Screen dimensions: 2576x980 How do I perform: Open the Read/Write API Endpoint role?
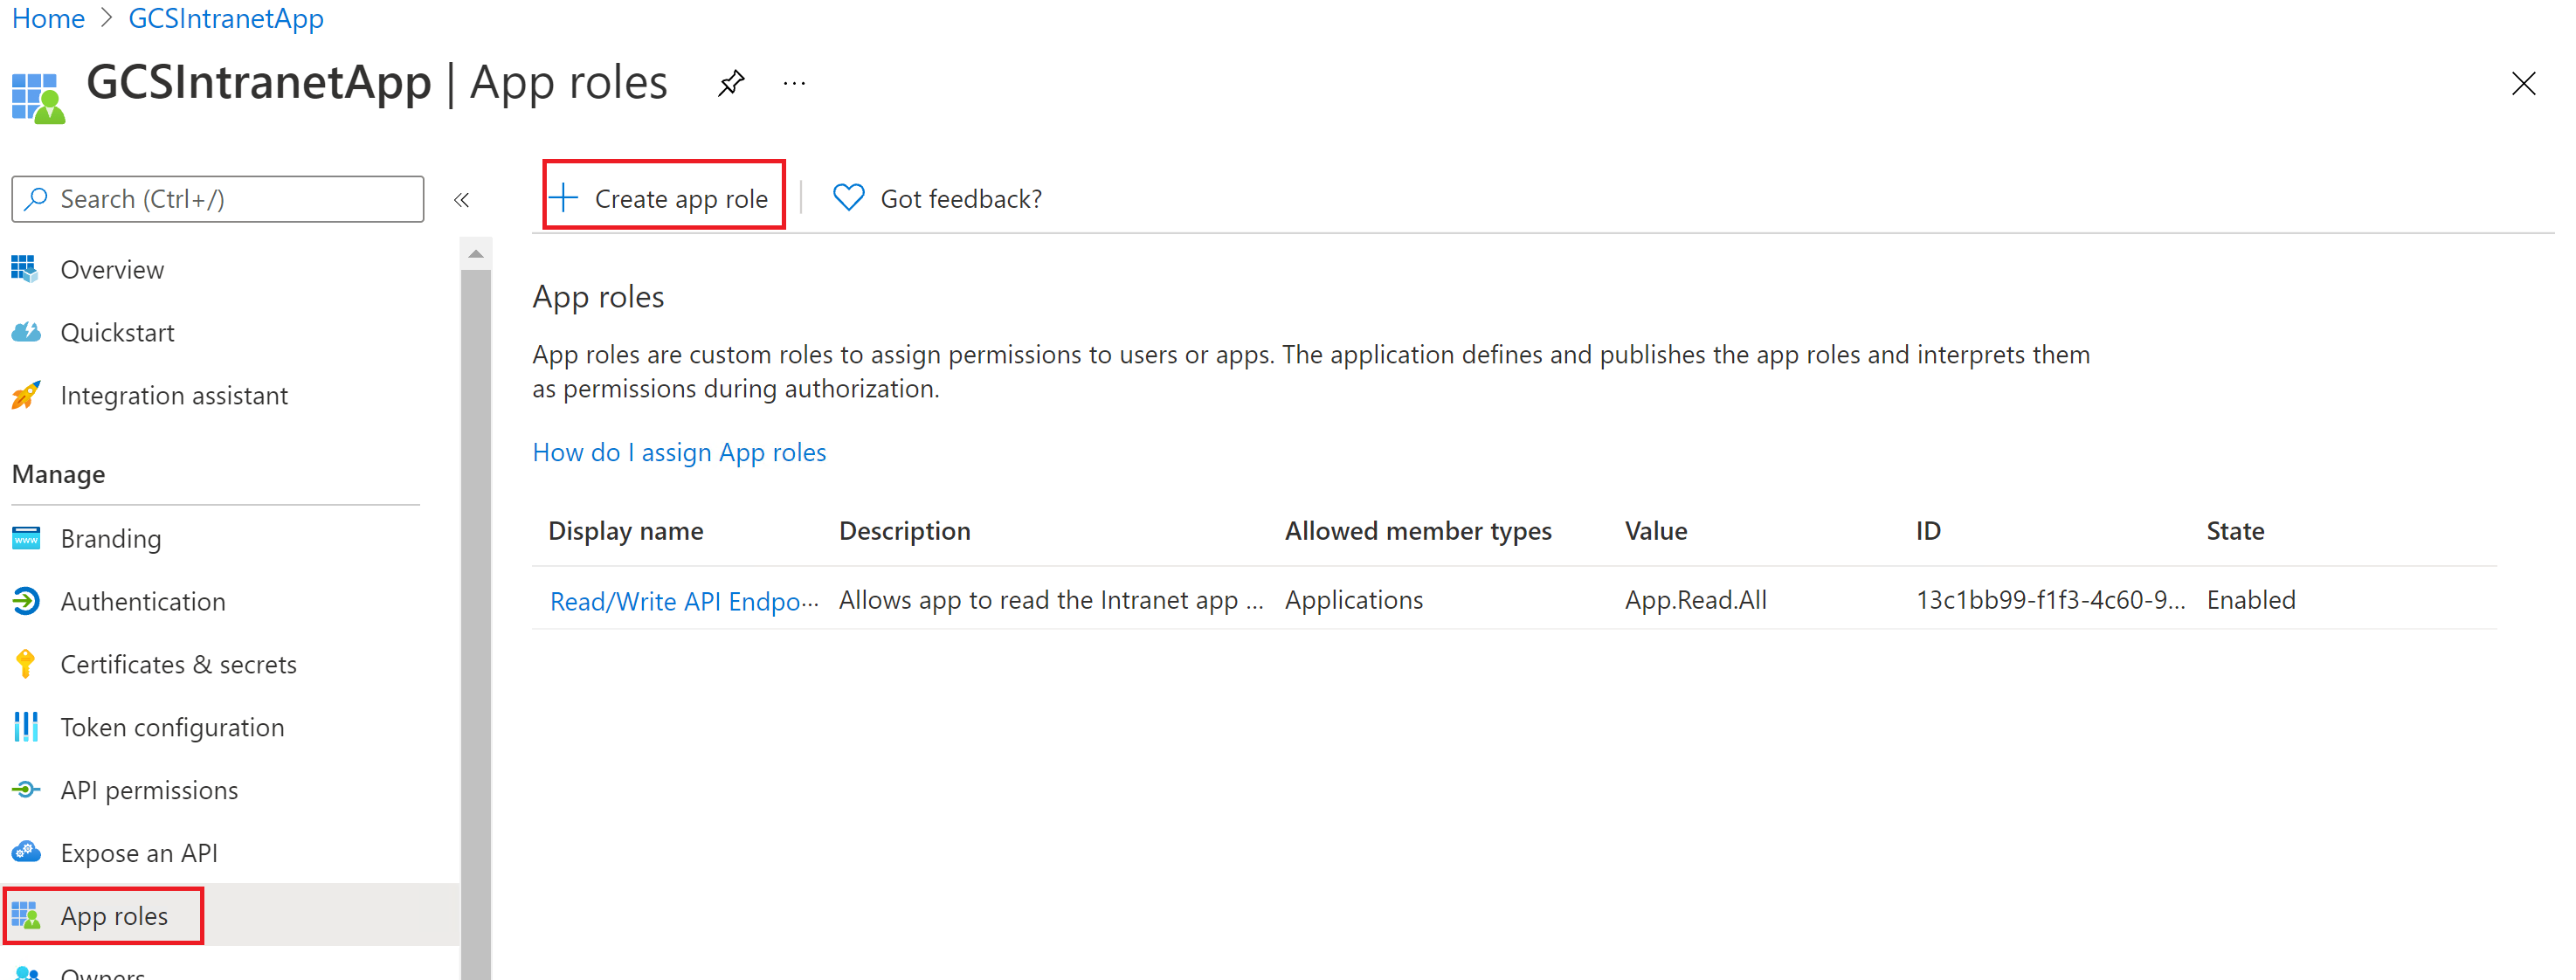(x=683, y=601)
